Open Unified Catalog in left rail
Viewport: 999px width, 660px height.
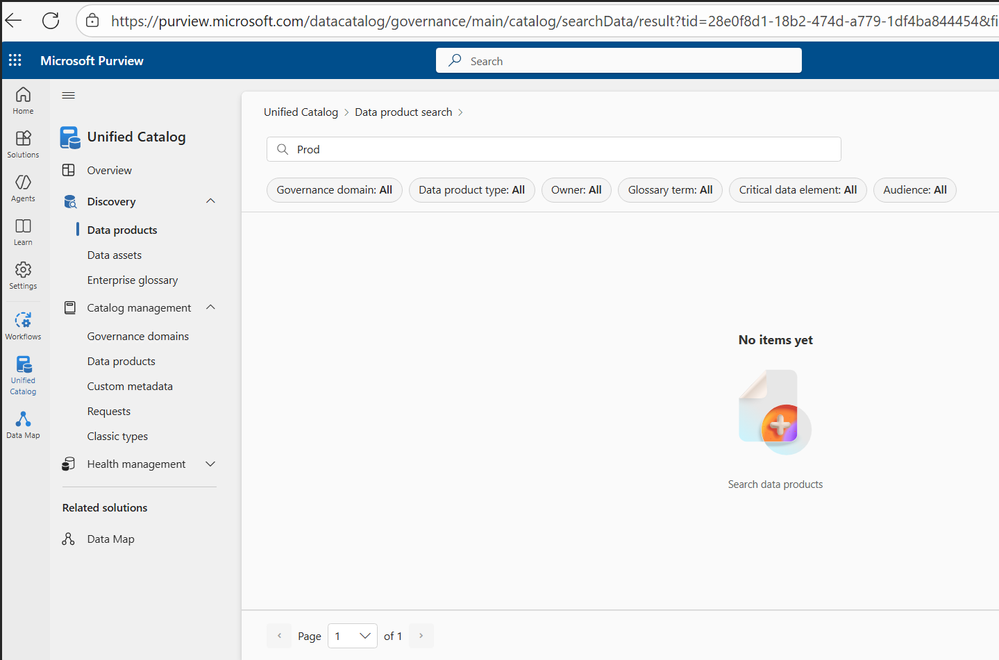click(23, 375)
